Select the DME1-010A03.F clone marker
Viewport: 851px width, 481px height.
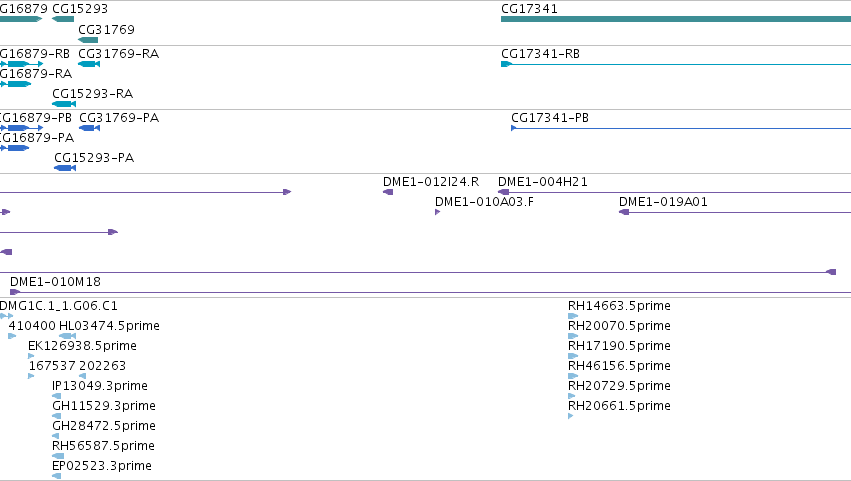pos(437,212)
